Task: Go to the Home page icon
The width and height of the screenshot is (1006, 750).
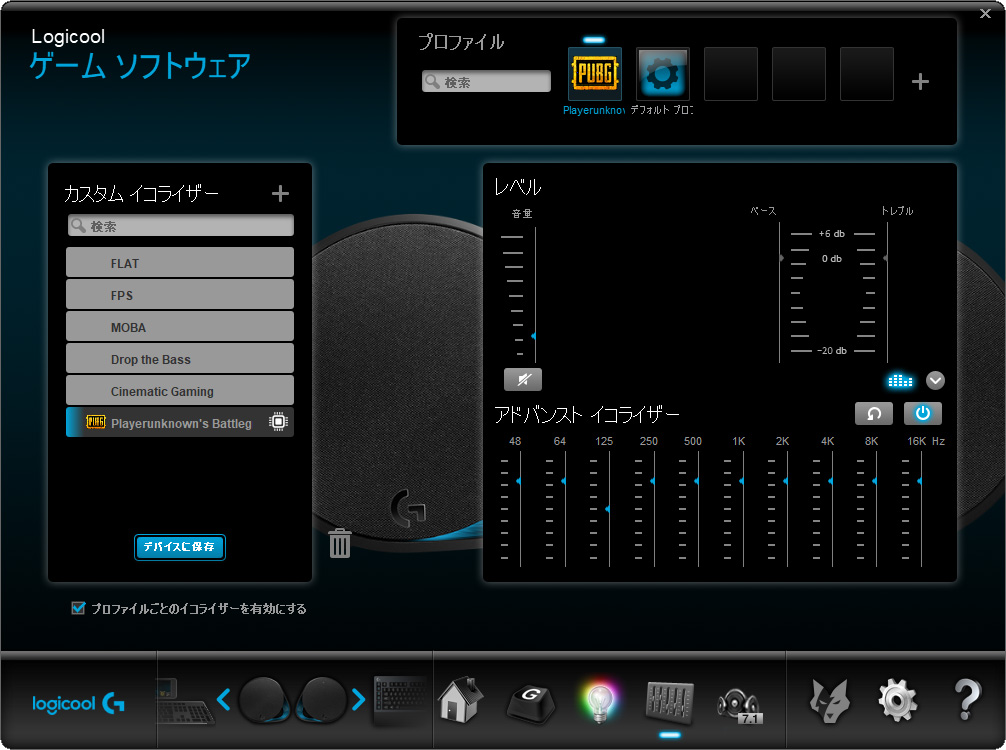Action: 461,700
